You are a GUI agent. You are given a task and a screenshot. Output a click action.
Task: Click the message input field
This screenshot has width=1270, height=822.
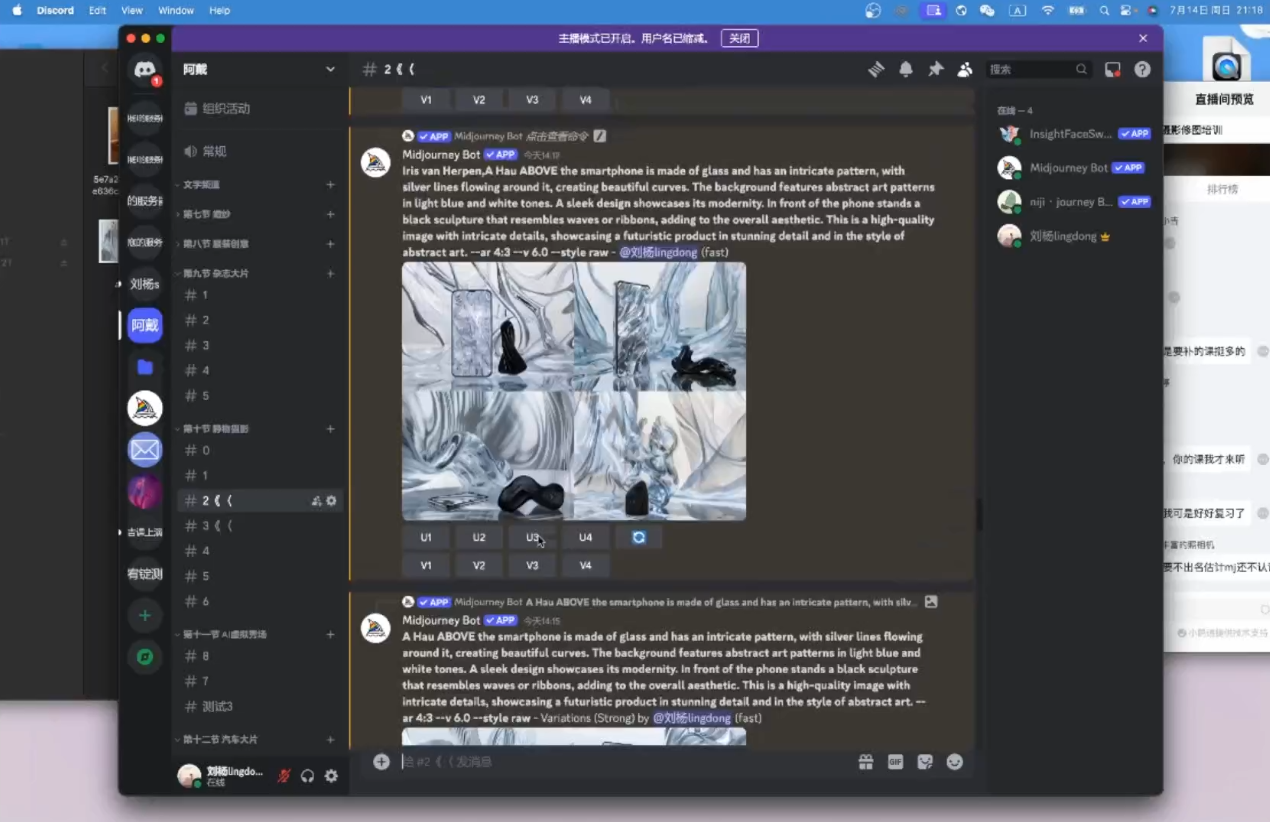coord(620,762)
